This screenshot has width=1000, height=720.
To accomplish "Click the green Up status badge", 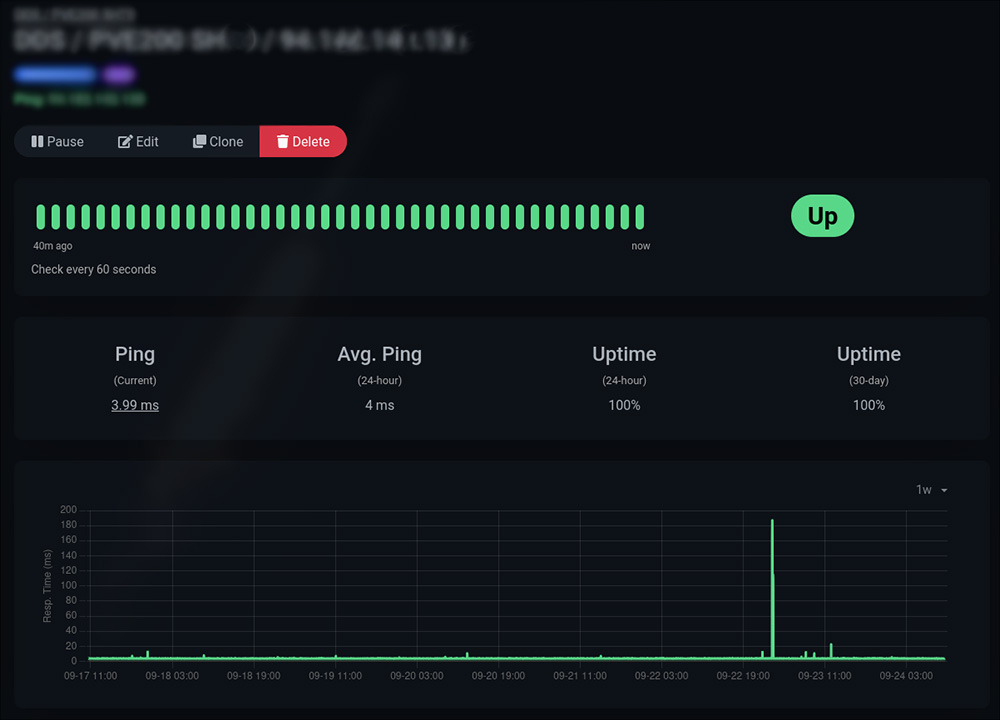I will point(822,217).
